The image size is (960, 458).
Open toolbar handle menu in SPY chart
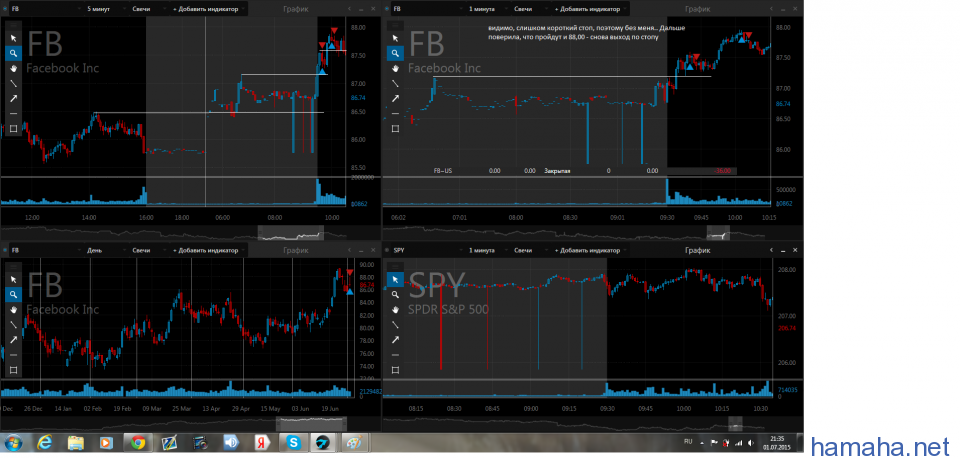pyautogui.click(x=395, y=266)
